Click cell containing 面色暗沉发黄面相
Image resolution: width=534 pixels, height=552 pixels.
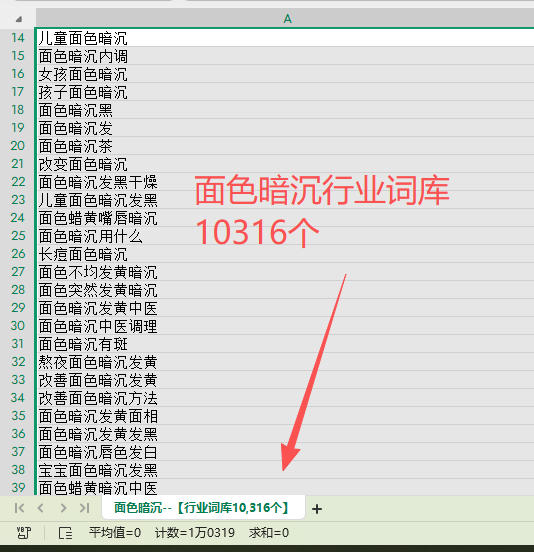click(x=285, y=416)
